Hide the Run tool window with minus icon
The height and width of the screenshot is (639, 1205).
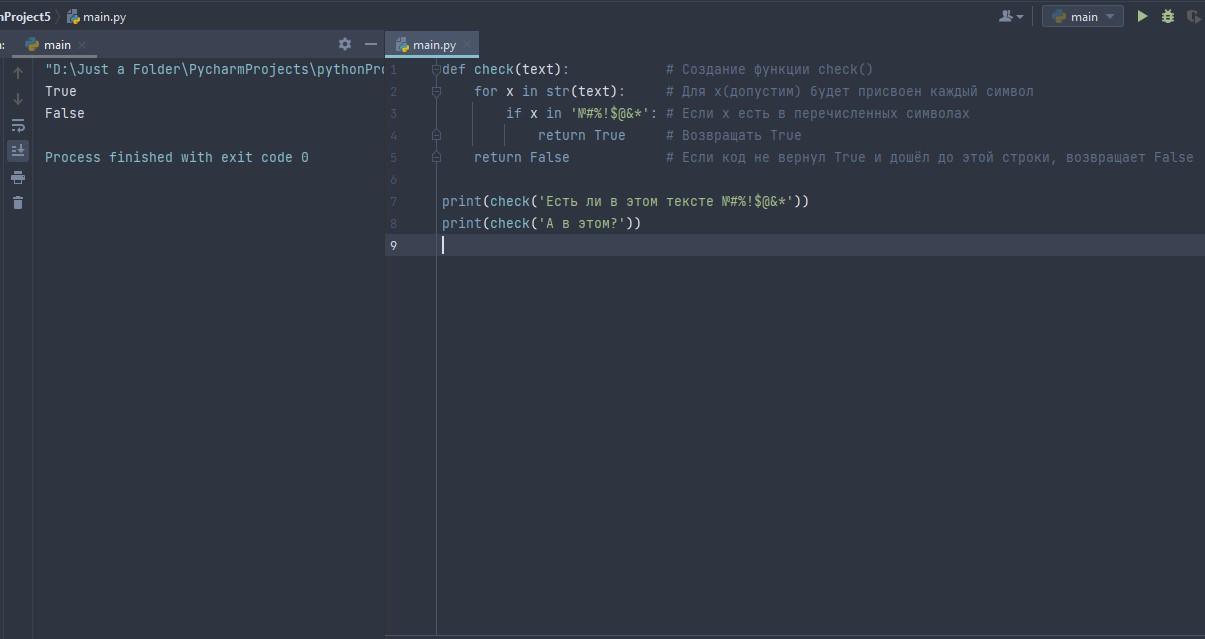click(x=371, y=44)
